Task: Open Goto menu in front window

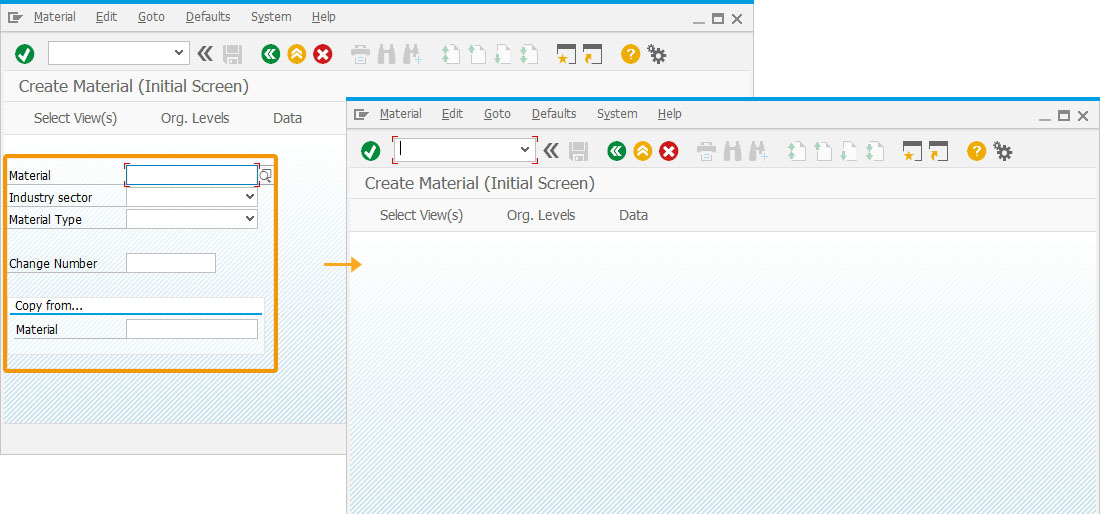Action: coord(497,114)
